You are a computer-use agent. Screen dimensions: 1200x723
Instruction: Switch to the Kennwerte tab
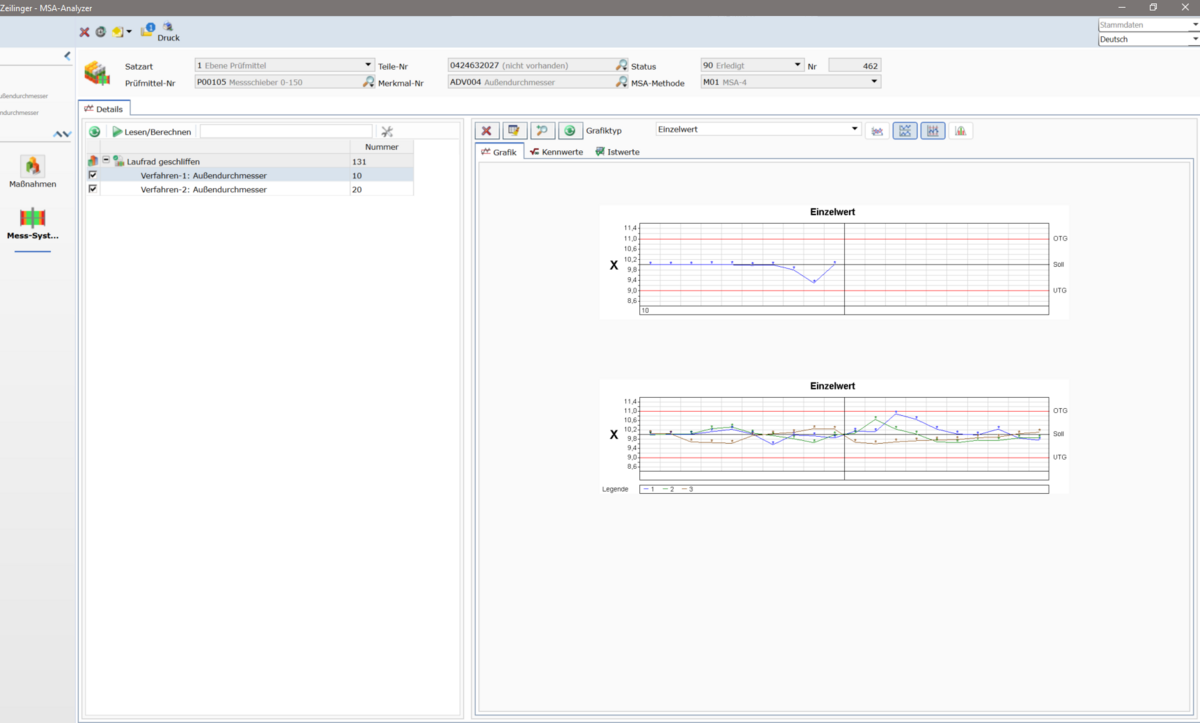(x=557, y=152)
